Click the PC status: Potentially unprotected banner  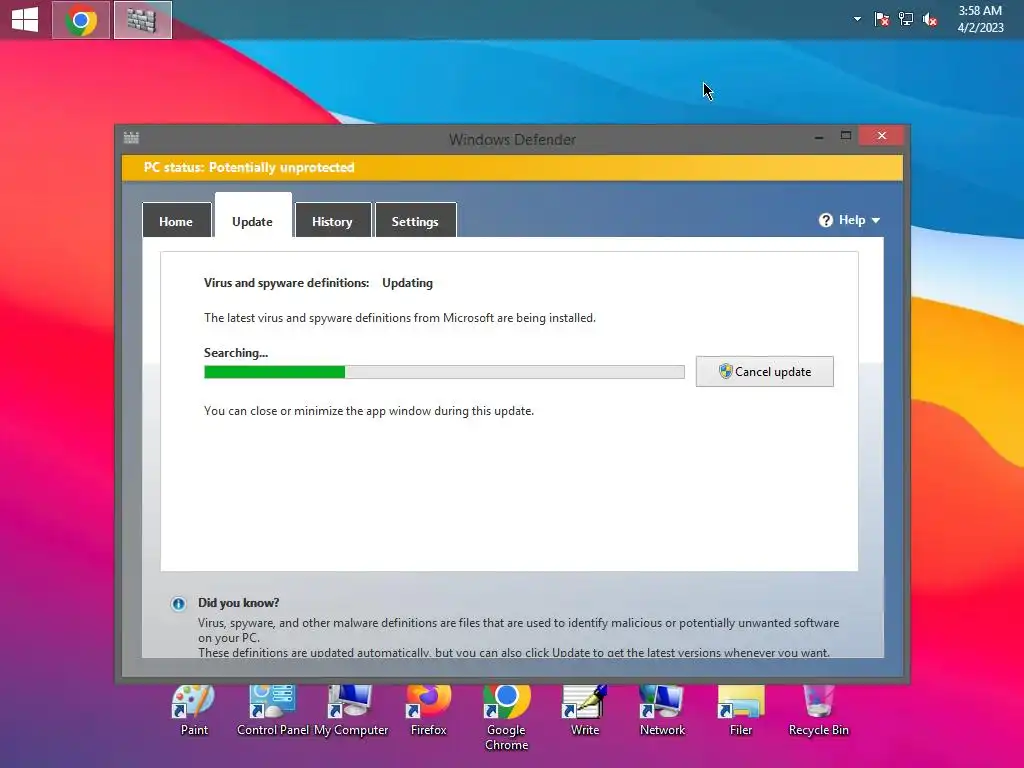(513, 168)
